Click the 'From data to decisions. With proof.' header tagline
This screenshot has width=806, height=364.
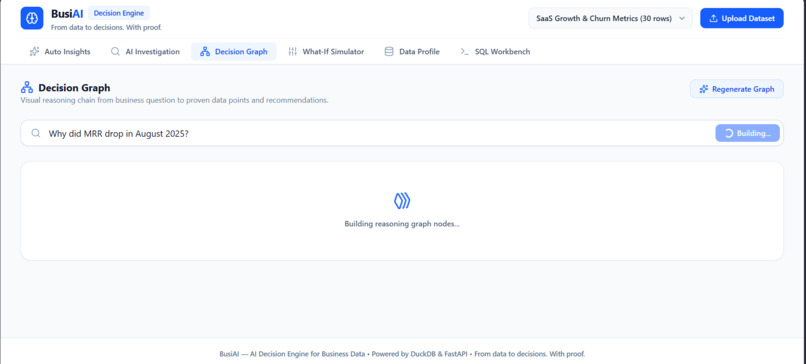pyautogui.click(x=106, y=27)
